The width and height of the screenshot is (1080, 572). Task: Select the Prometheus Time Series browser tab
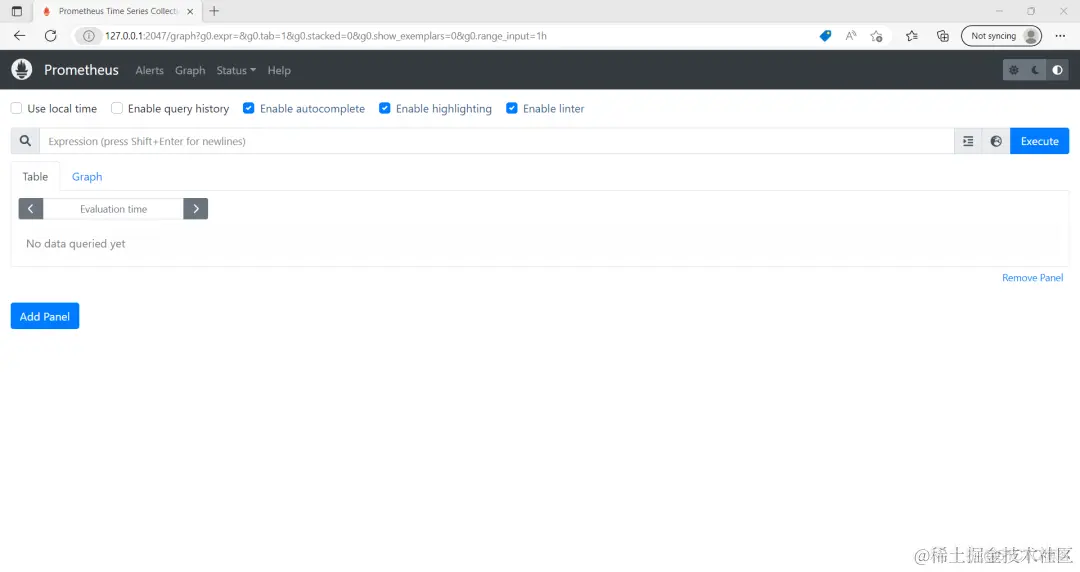tap(118, 11)
